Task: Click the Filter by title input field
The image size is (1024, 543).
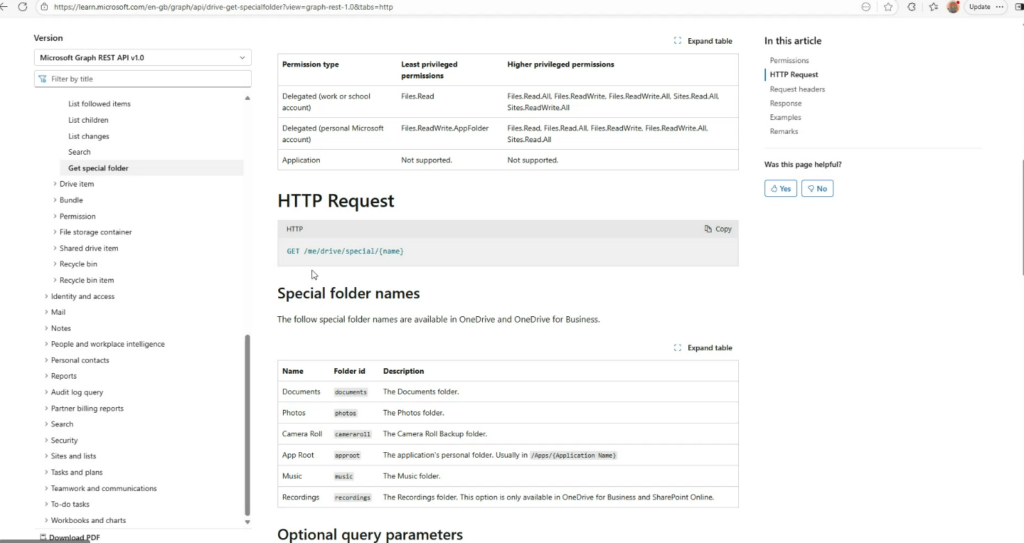Action: [142, 78]
